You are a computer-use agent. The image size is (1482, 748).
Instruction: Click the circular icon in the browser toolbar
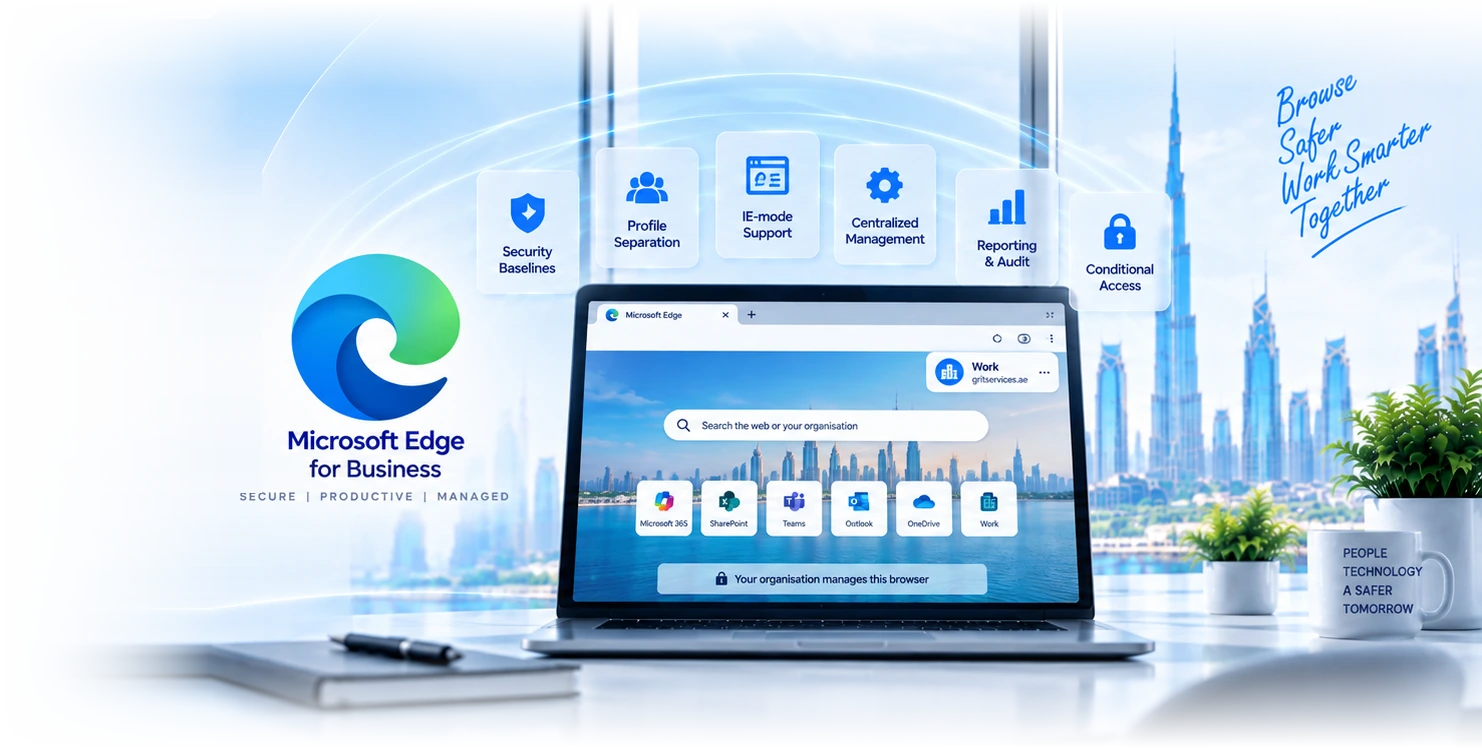tap(996, 339)
